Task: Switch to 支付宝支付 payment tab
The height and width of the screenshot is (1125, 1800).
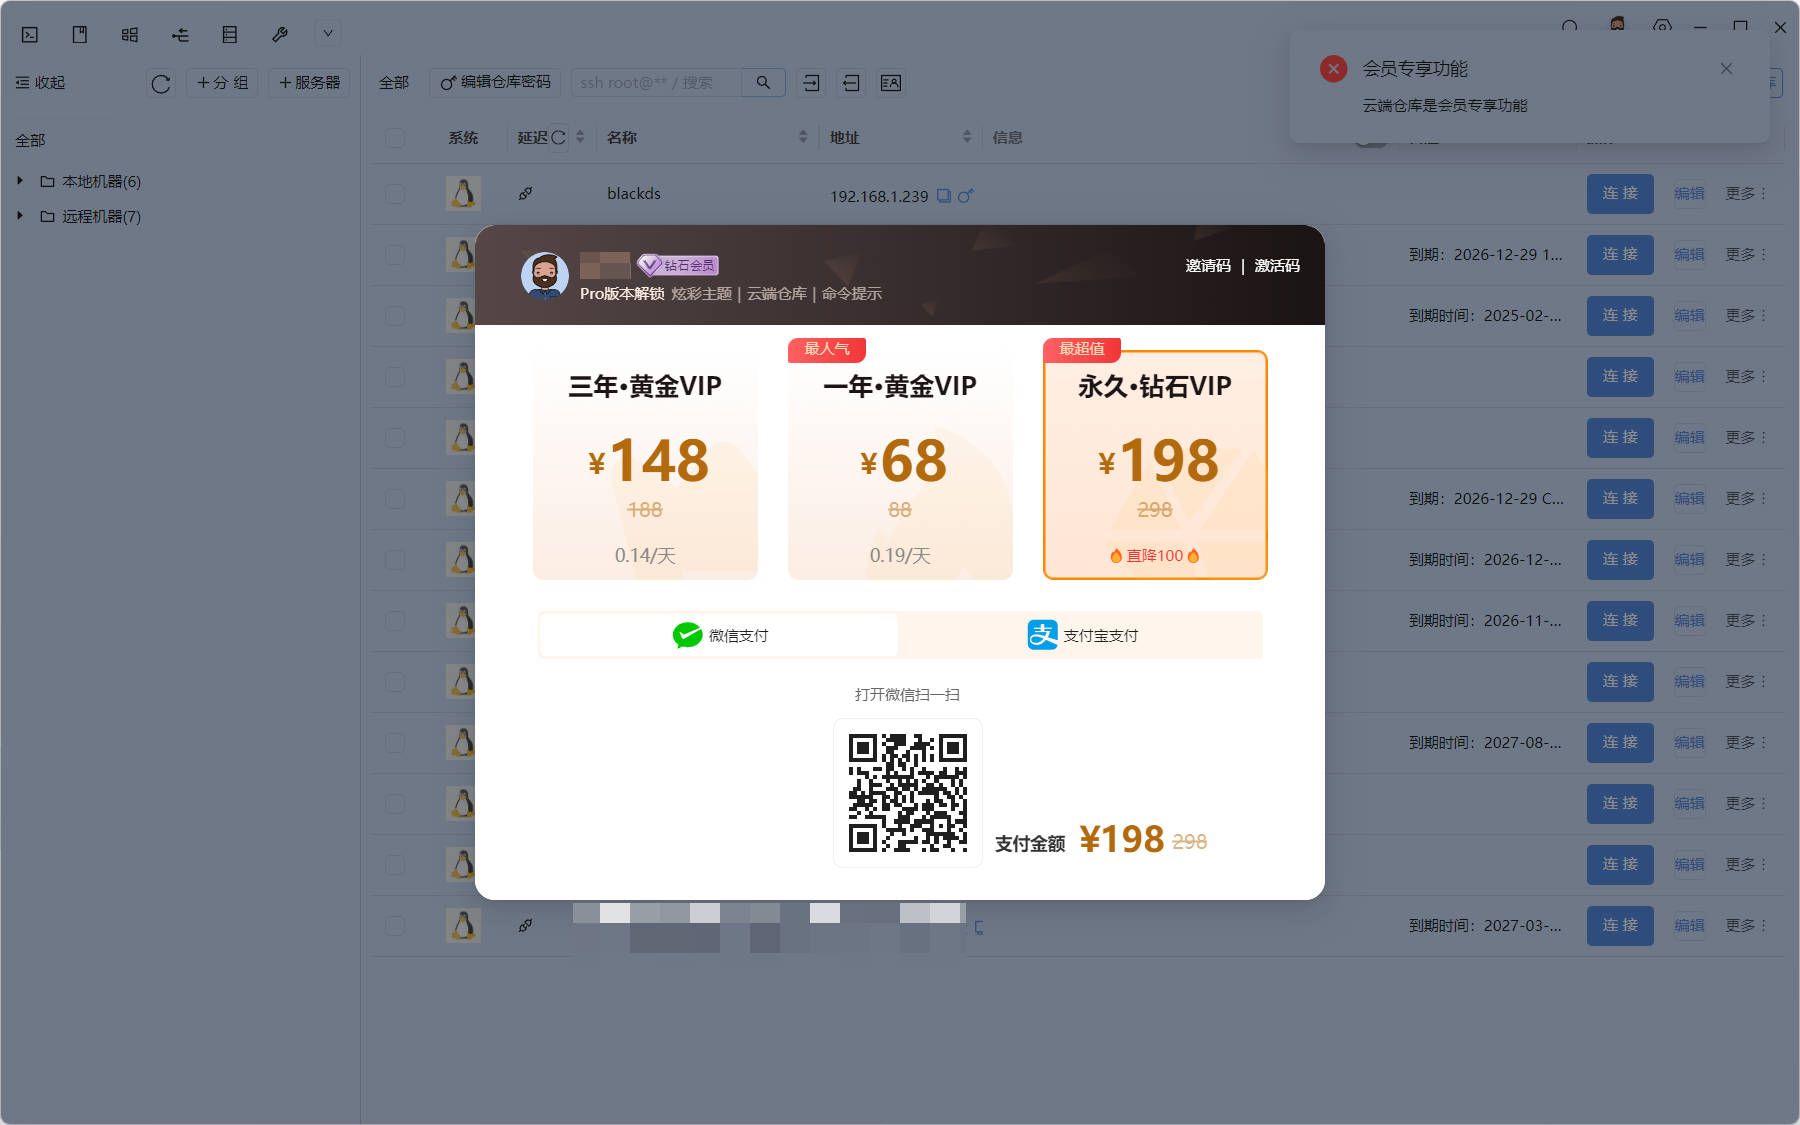Action: click(1082, 635)
